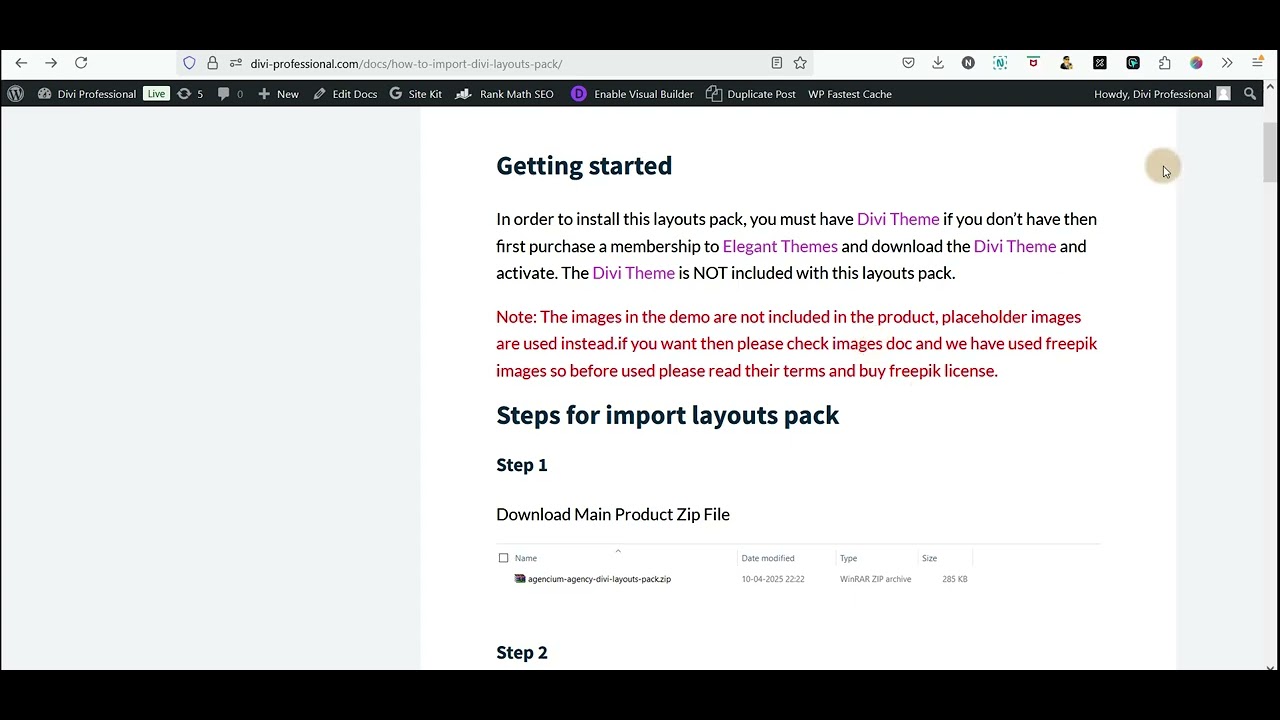Screen dimensions: 1280x720
Task: Click the 285 KB file size value
Action: [x=955, y=579]
